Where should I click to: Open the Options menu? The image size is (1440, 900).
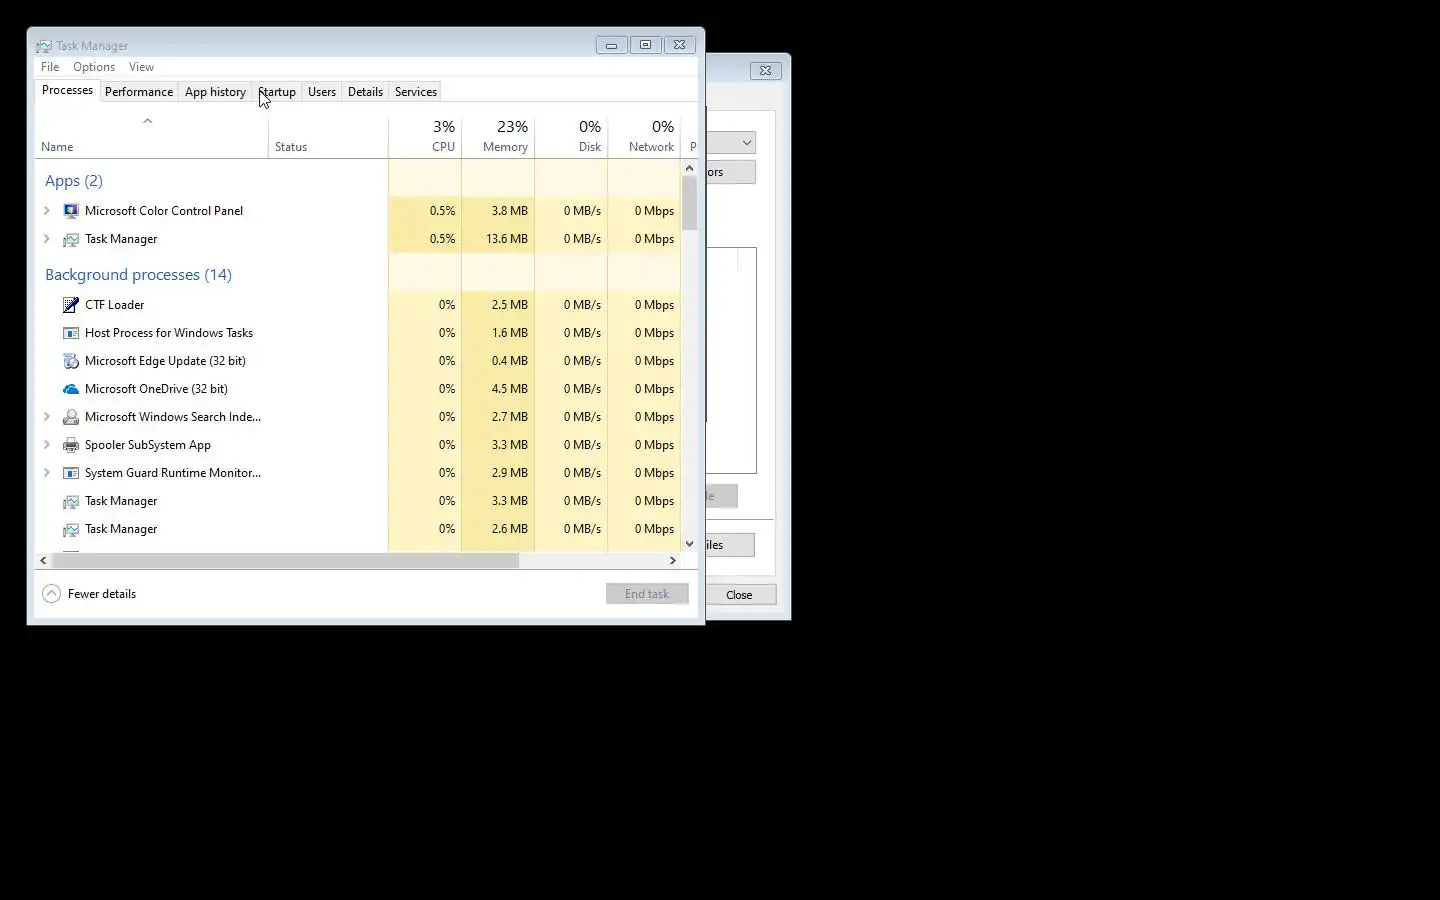(x=94, y=67)
